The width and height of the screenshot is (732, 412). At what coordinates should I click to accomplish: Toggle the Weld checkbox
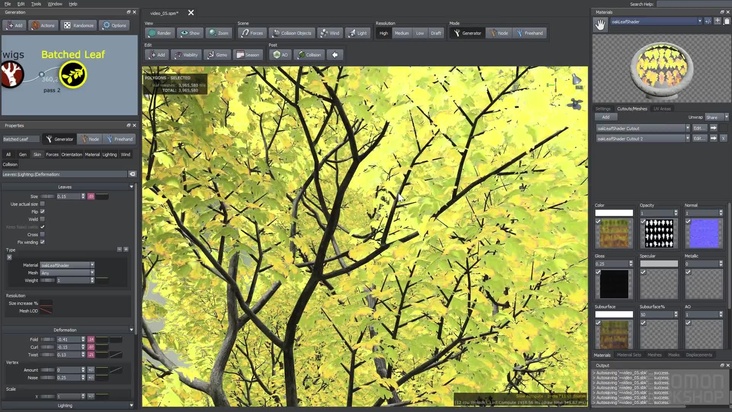coord(42,219)
